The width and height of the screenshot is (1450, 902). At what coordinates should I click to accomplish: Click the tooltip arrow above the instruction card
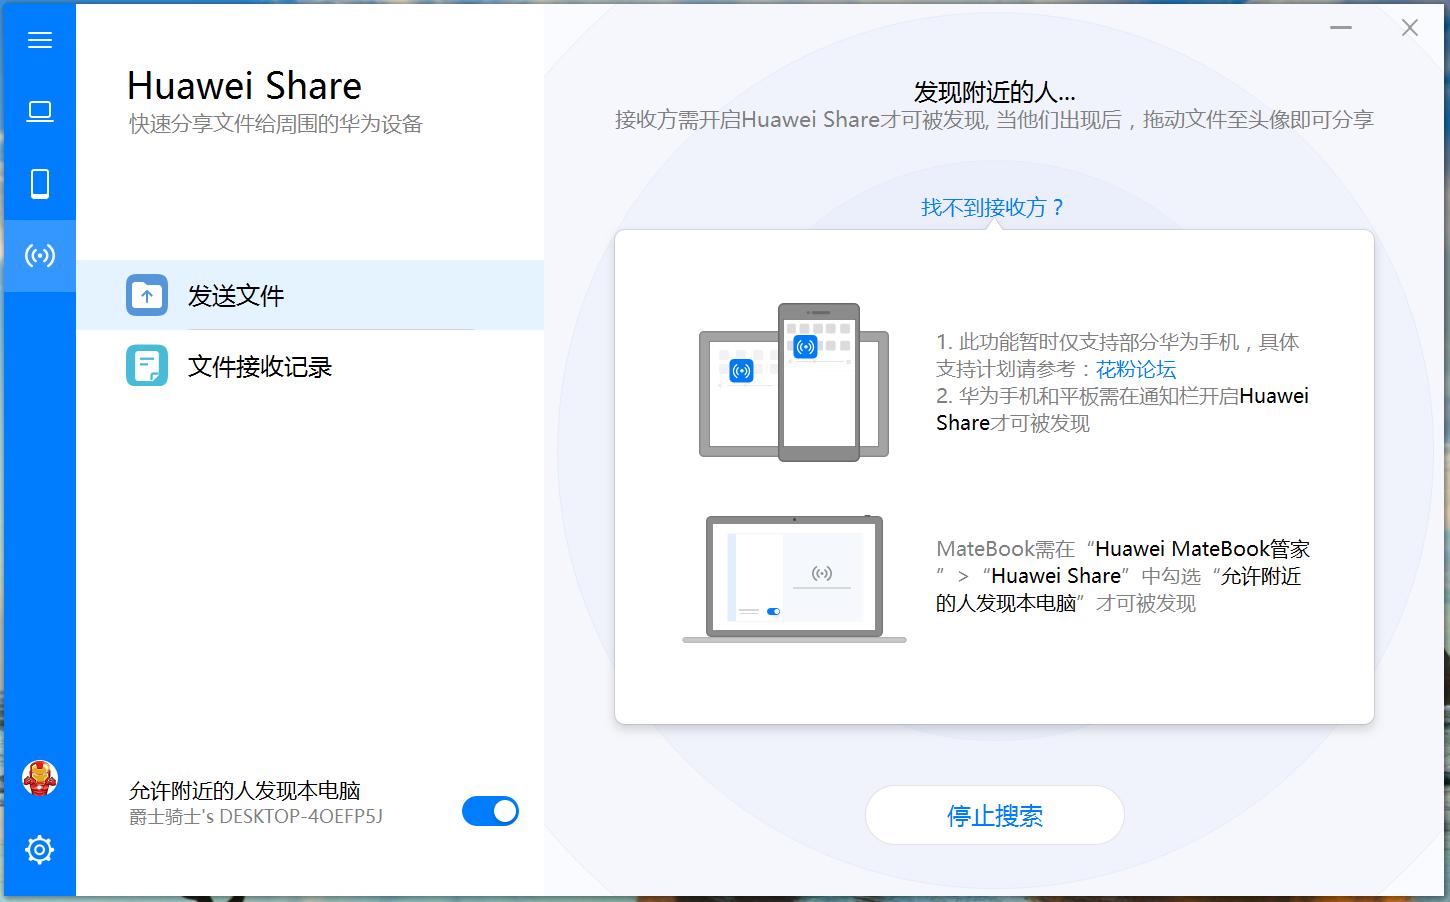click(x=993, y=228)
